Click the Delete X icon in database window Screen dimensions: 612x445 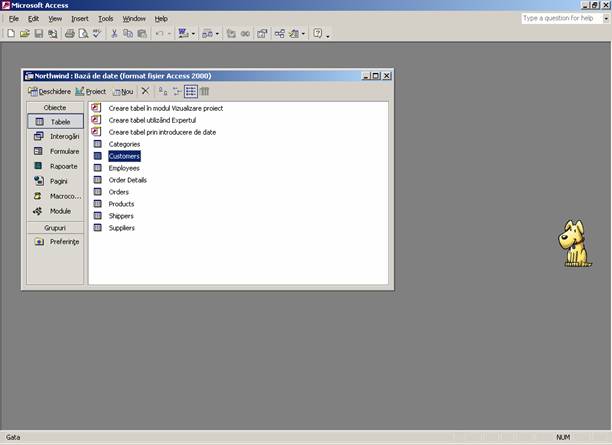[x=145, y=91]
